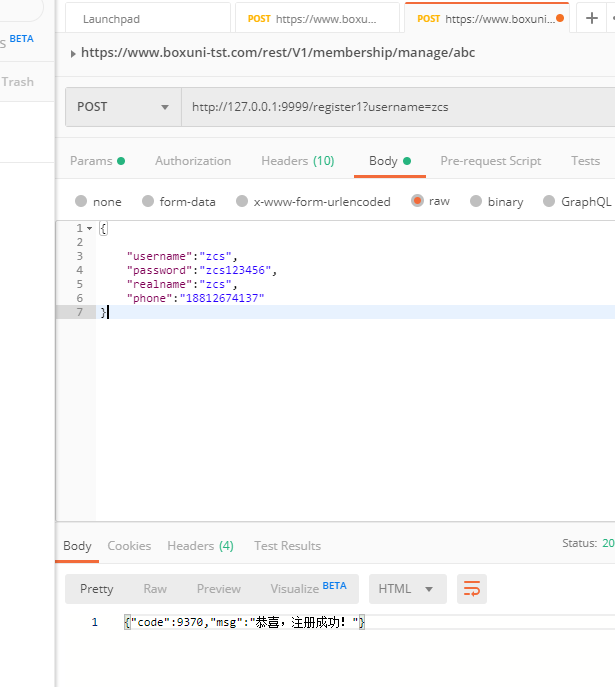Click the request URL input field
The height and width of the screenshot is (687, 615).
click(x=398, y=107)
